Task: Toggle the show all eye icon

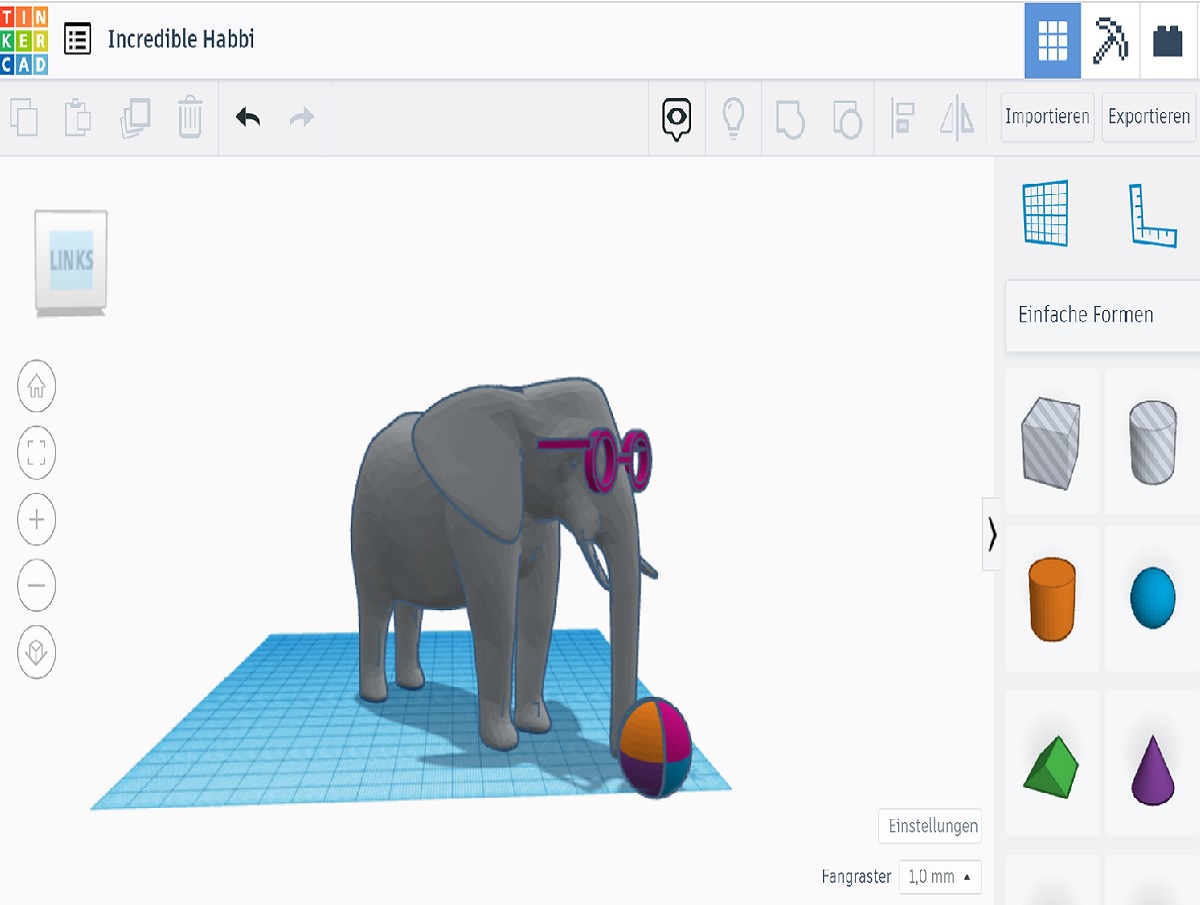Action: [677, 119]
